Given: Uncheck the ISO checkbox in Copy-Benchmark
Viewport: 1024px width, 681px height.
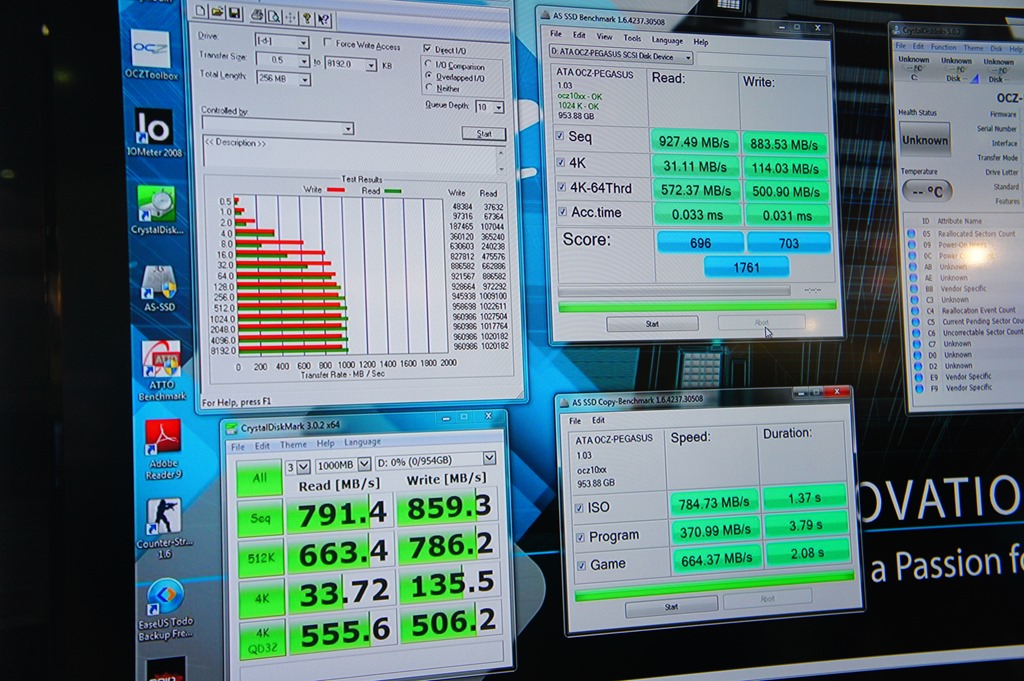Looking at the screenshot, I should 579,508.
